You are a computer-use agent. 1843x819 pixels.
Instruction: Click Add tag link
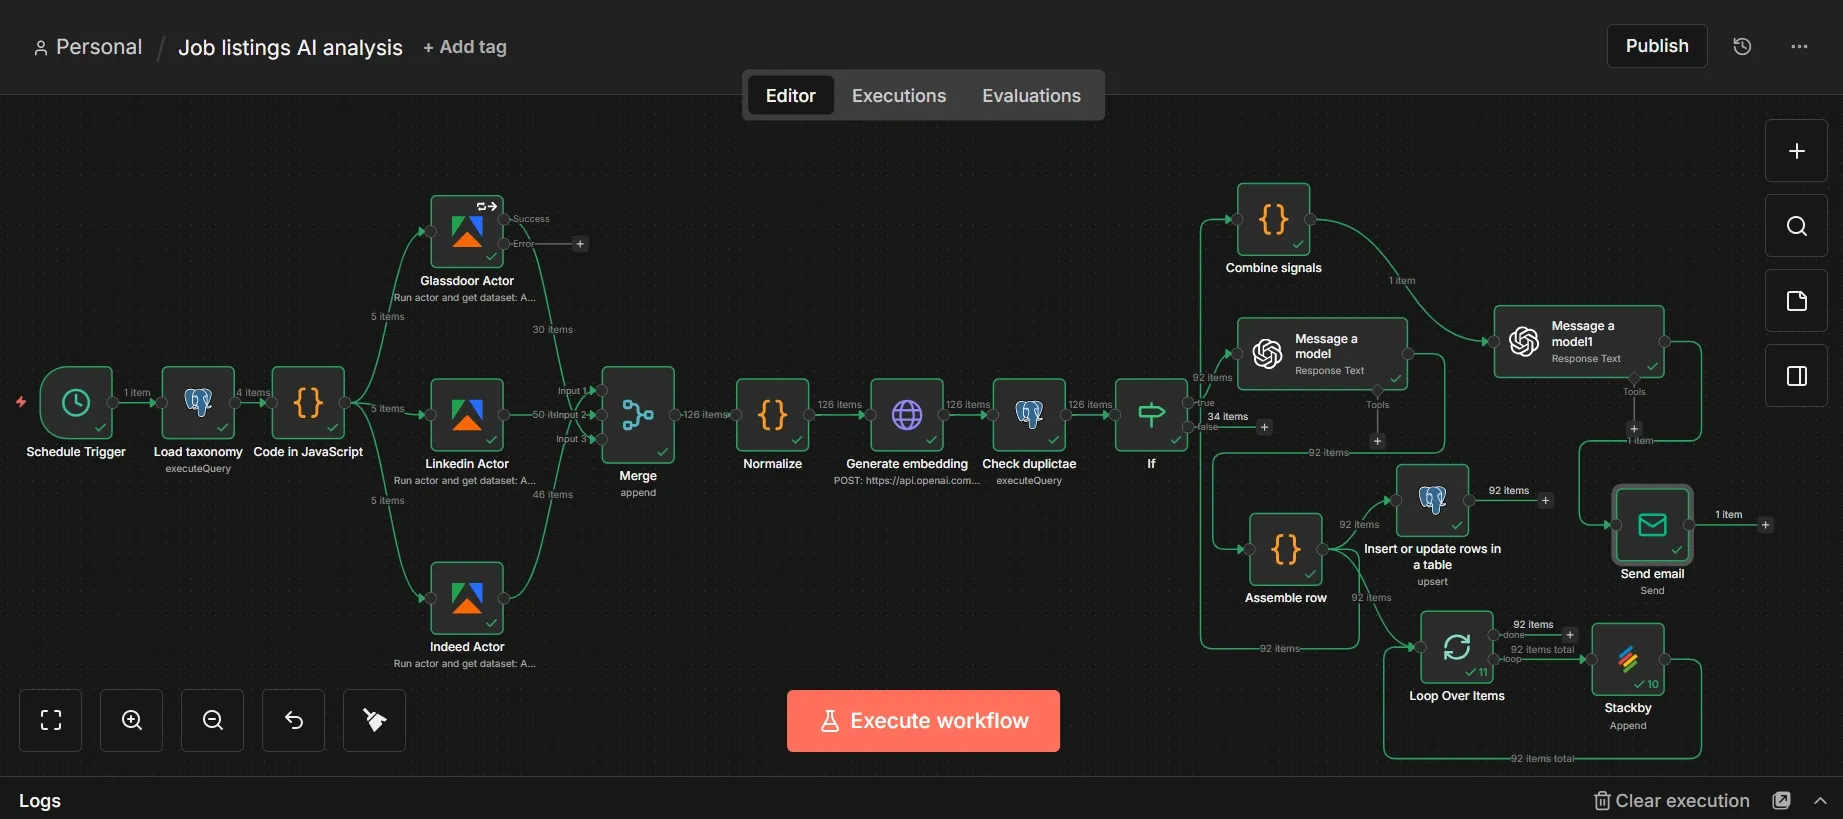click(x=465, y=47)
